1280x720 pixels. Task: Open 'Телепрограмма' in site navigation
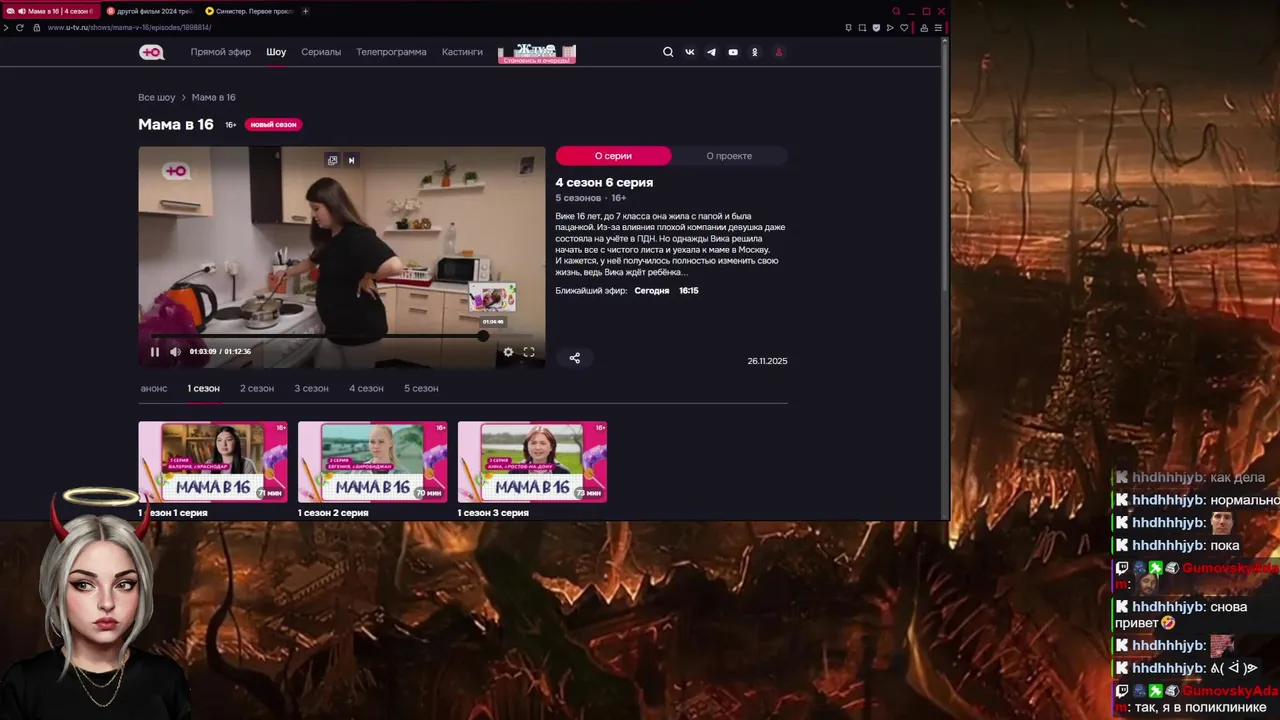point(391,52)
